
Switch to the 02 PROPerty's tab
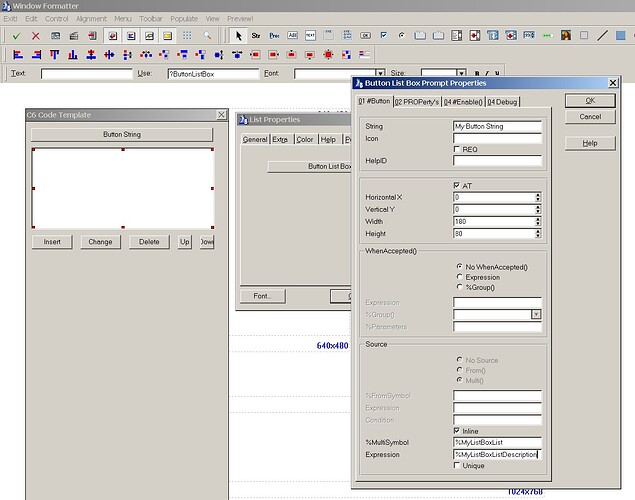pos(417,102)
